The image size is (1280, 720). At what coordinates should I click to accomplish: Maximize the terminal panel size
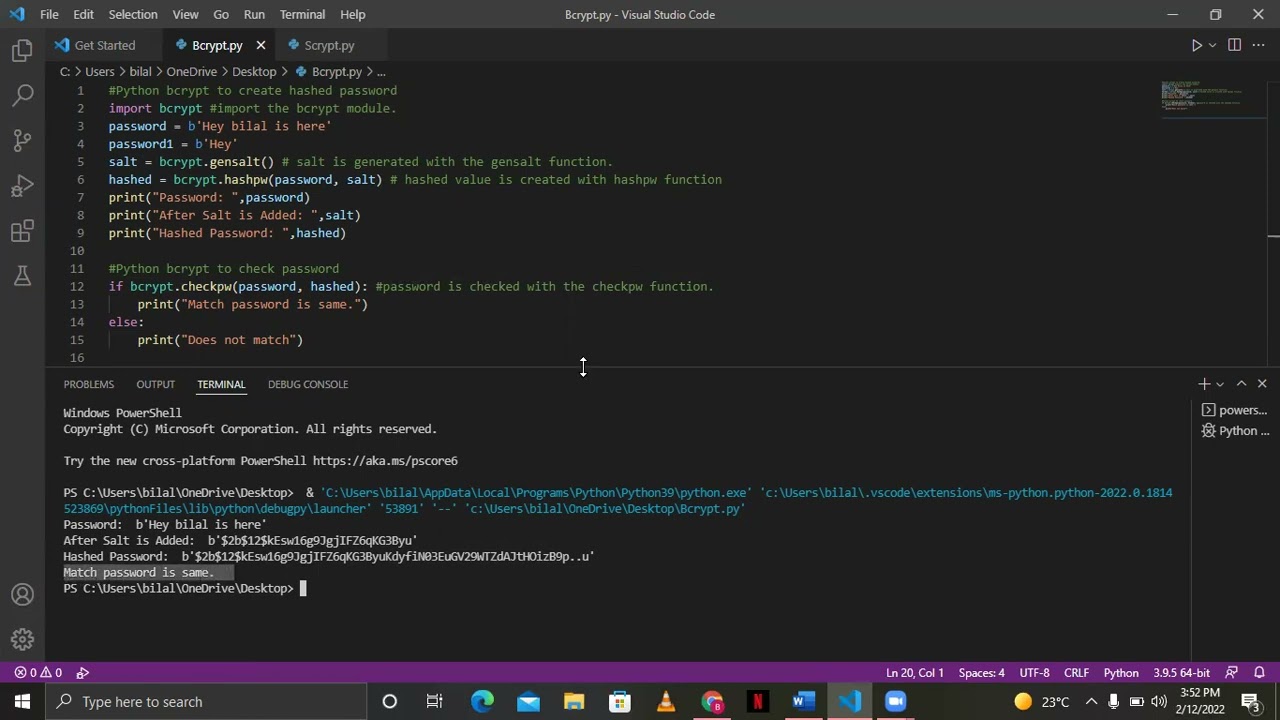1241,384
